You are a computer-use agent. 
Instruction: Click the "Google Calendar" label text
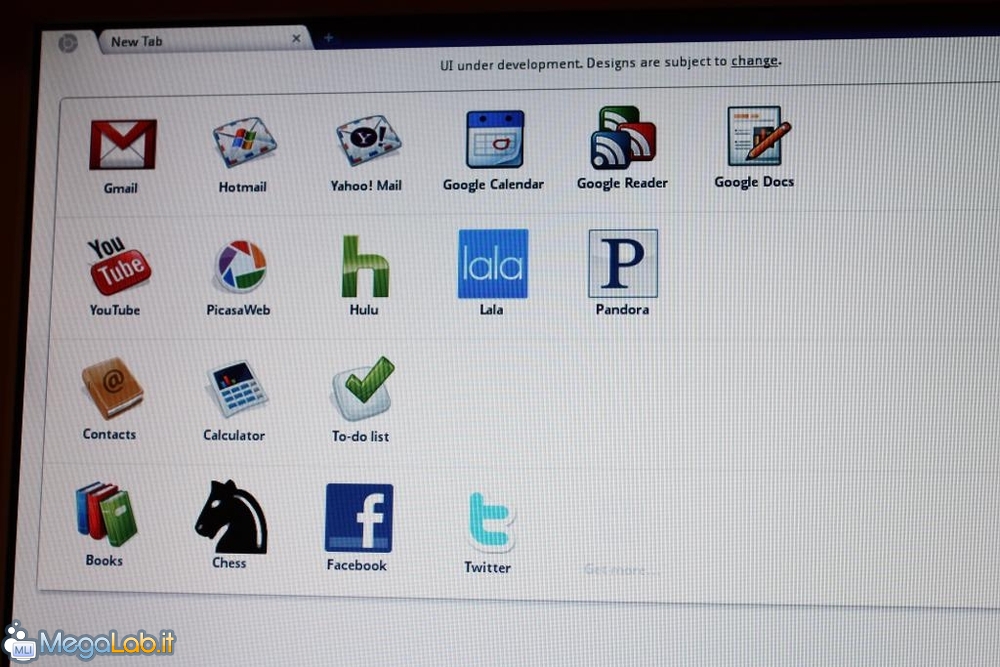click(x=494, y=184)
